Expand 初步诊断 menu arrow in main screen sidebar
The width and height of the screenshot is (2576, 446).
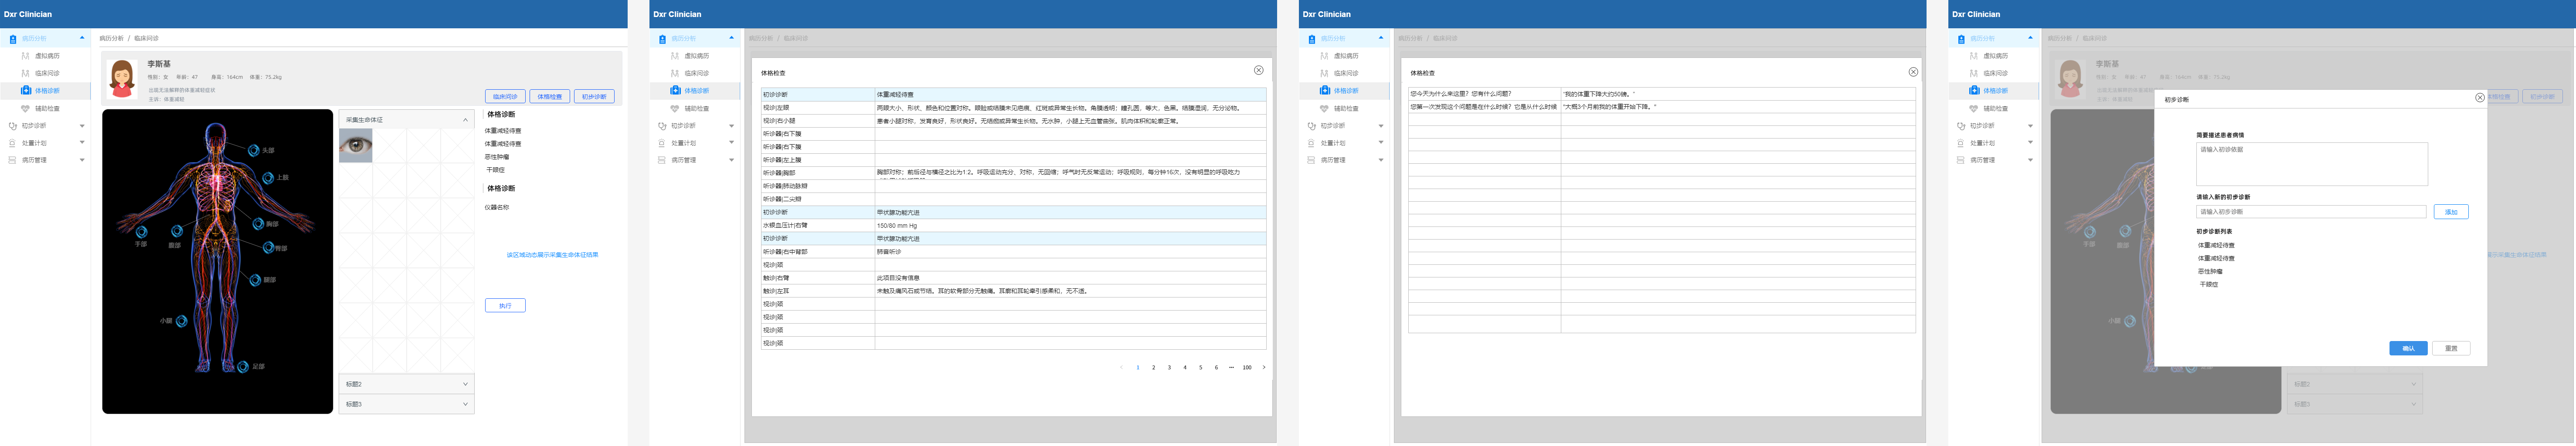pos(82,126)
